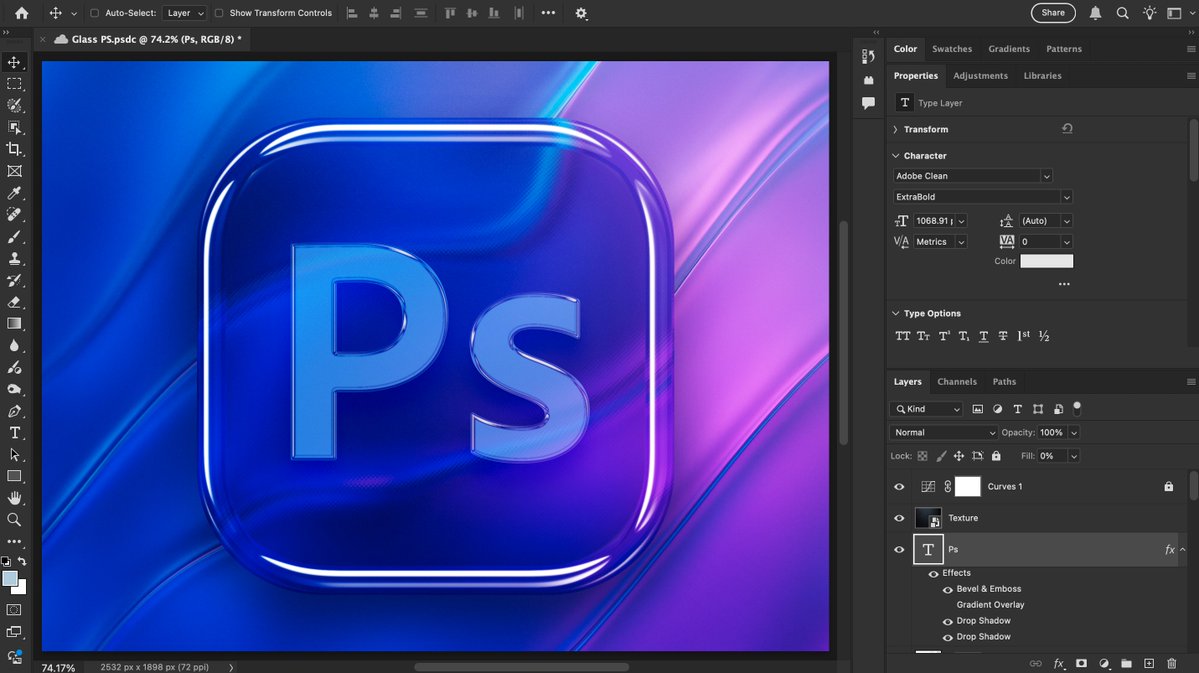Screen dimensions: 1199x673
Task: Select the Rectangle shape tool
Action: 14,476
